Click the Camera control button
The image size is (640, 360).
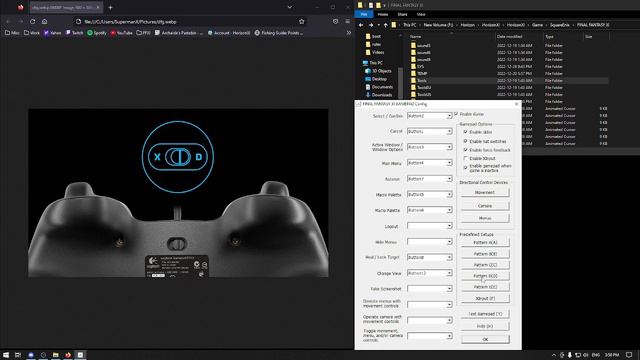pyautogui.click(x=485, y=206)
